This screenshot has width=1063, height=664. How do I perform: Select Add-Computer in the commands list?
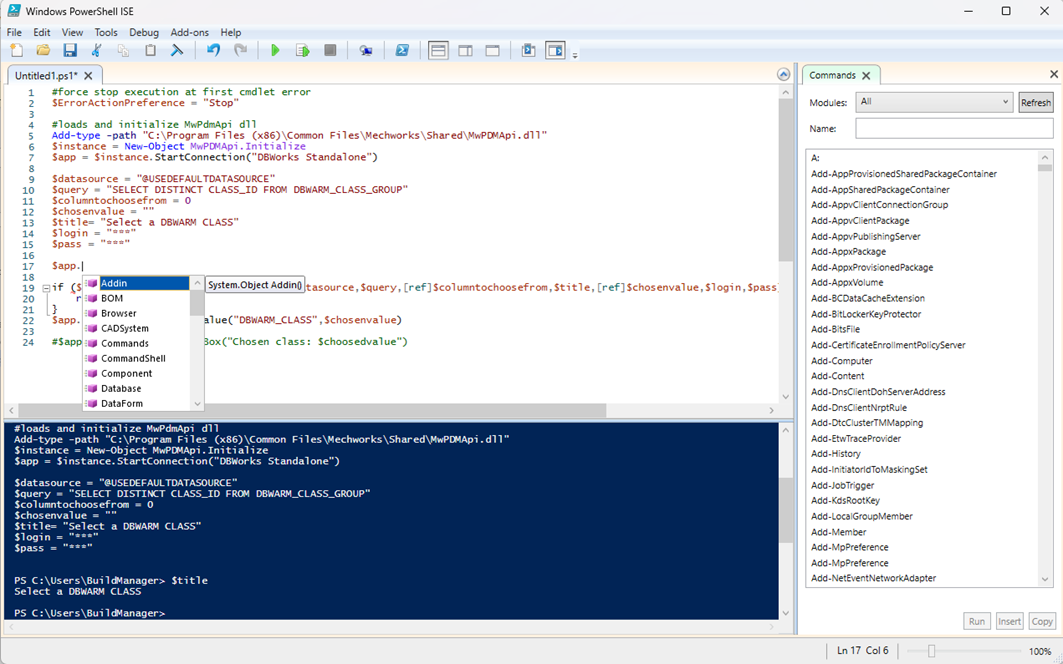pos(841,361)
